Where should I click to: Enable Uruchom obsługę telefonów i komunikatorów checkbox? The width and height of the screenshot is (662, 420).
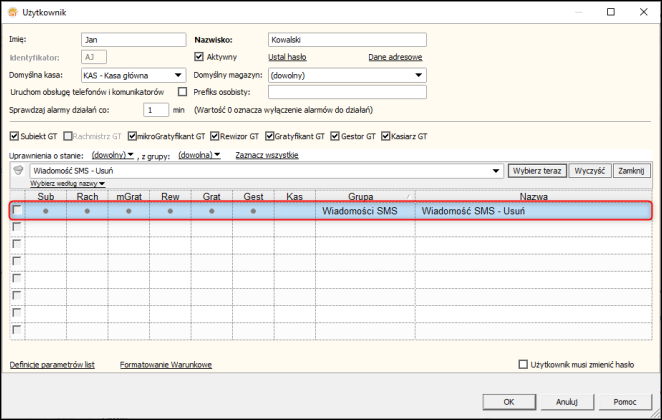[182, 92]
